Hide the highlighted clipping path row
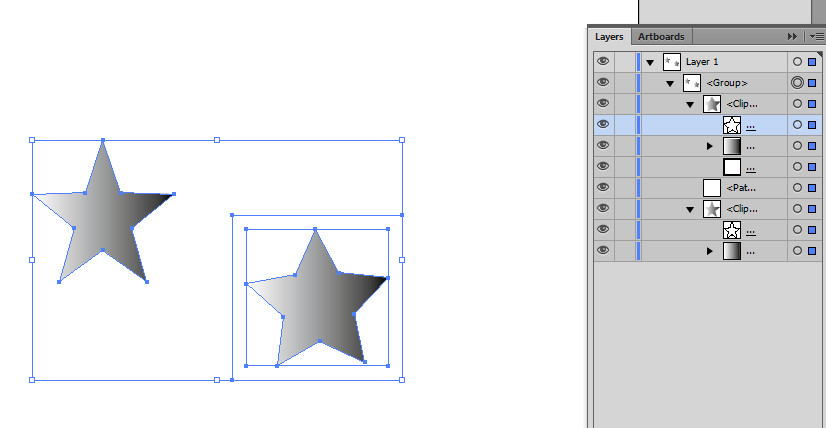This screenshot has width=826, height=428. pyautogui.click(x=603, y=124)
